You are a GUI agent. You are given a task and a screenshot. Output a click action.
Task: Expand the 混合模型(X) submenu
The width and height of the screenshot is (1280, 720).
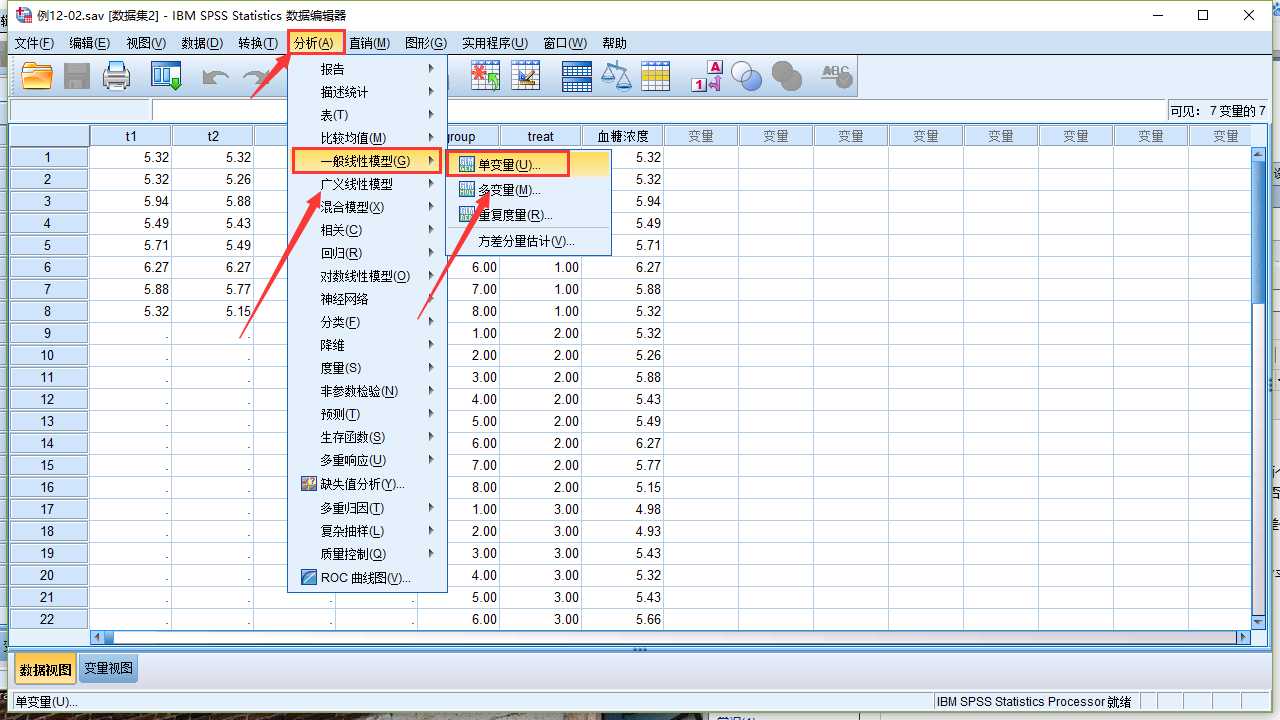(x=367, y=207)
